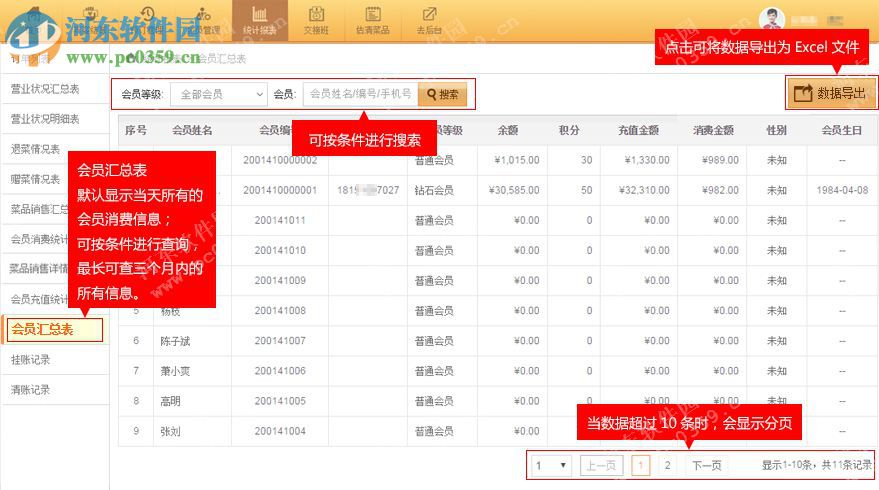The height and width of the screenshot is (490, 879).
Task: Go to page 2 in pagination
Action: pyautogui.click(x=667, y=465)
